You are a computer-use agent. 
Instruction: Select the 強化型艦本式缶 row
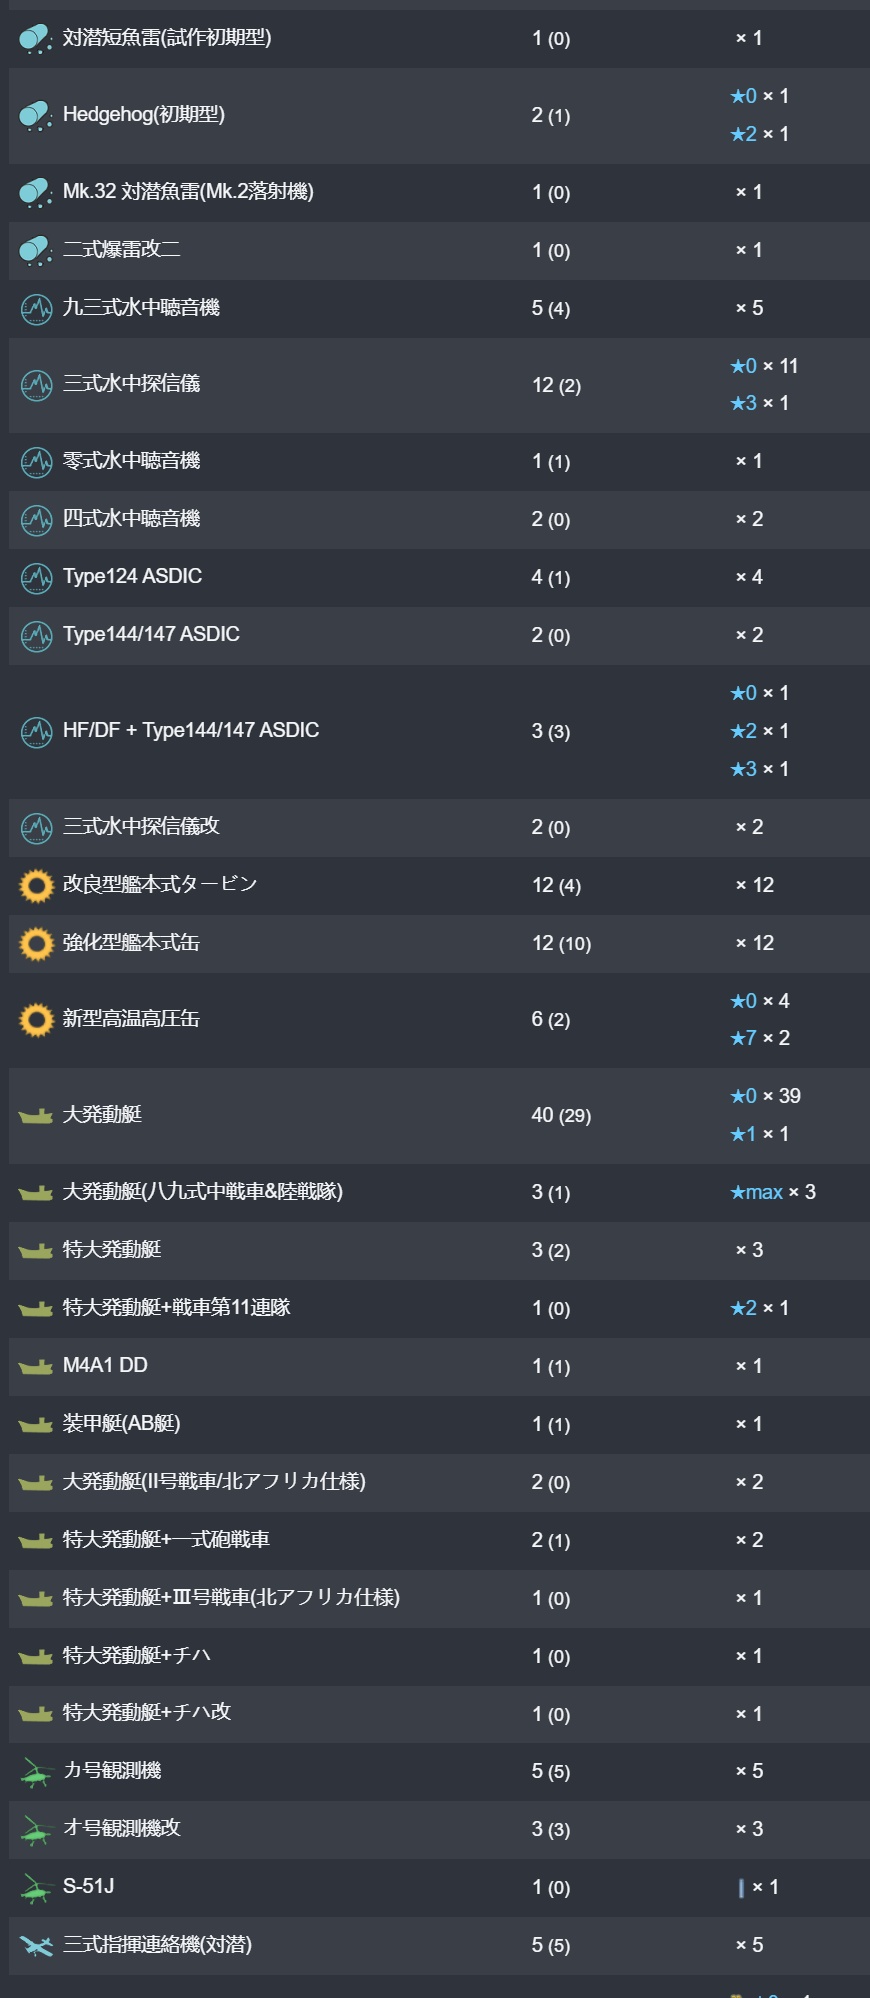pyautogui.click(x=439, y=943)
